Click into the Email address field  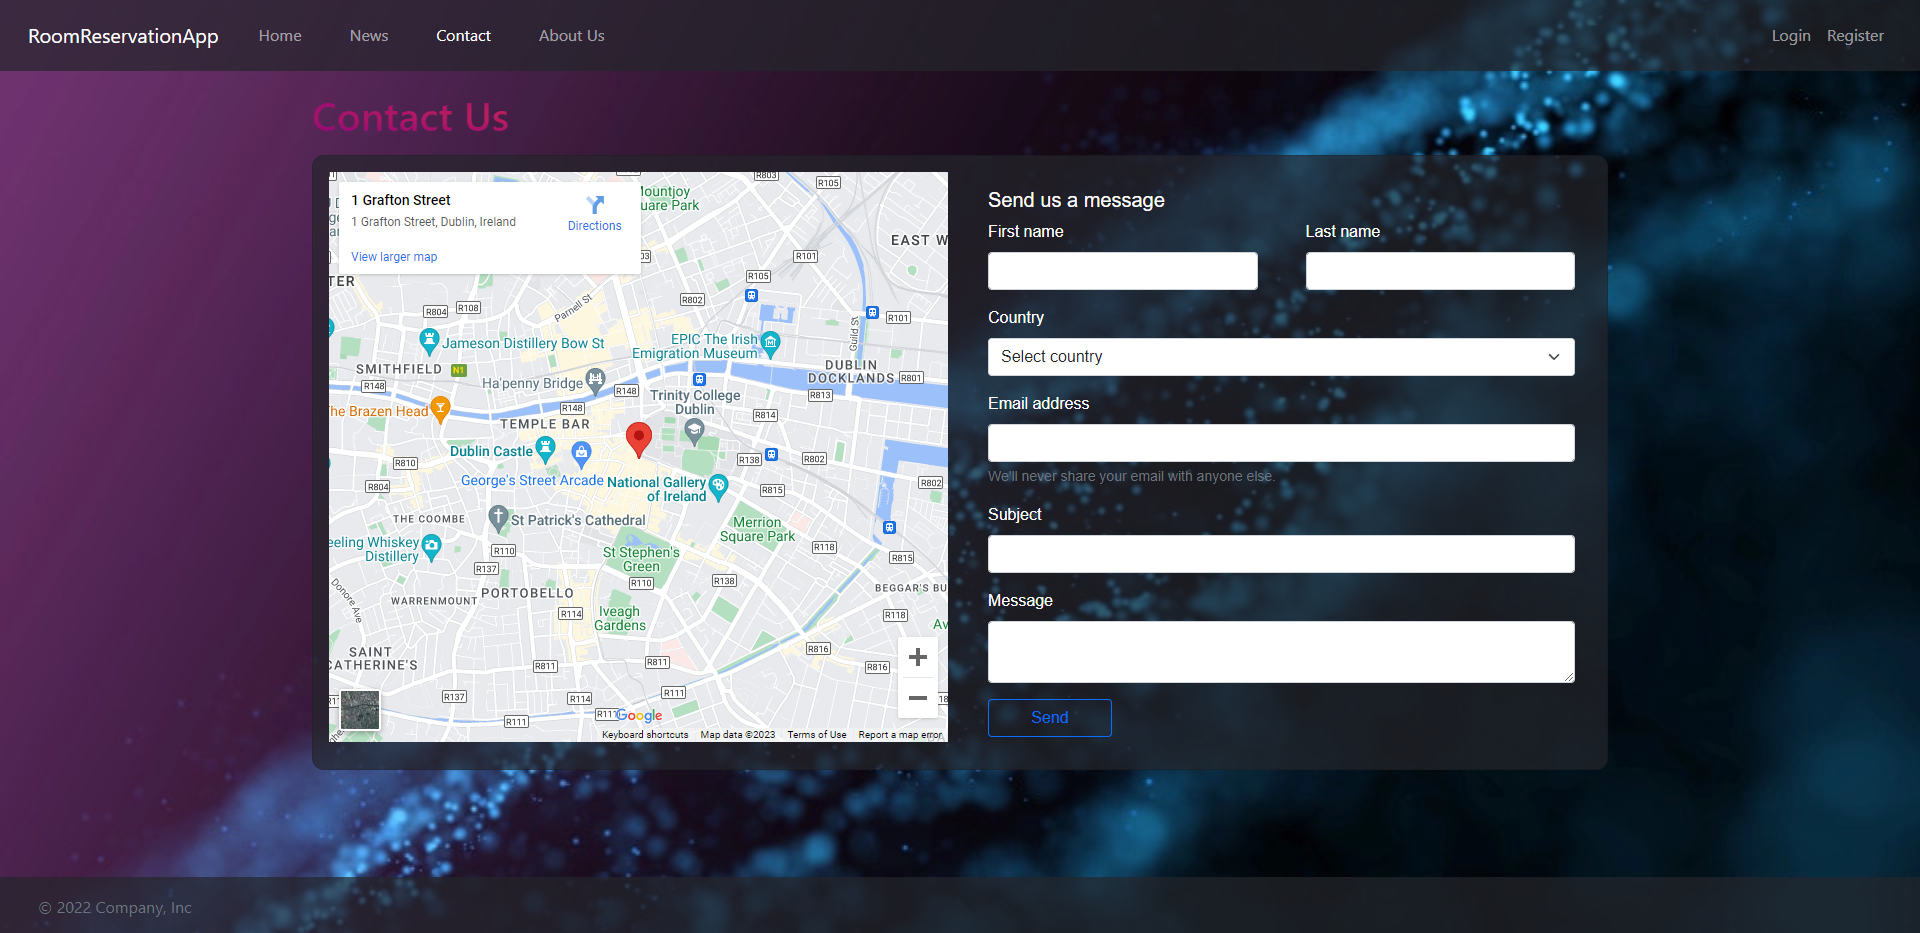click(1280, 442)
